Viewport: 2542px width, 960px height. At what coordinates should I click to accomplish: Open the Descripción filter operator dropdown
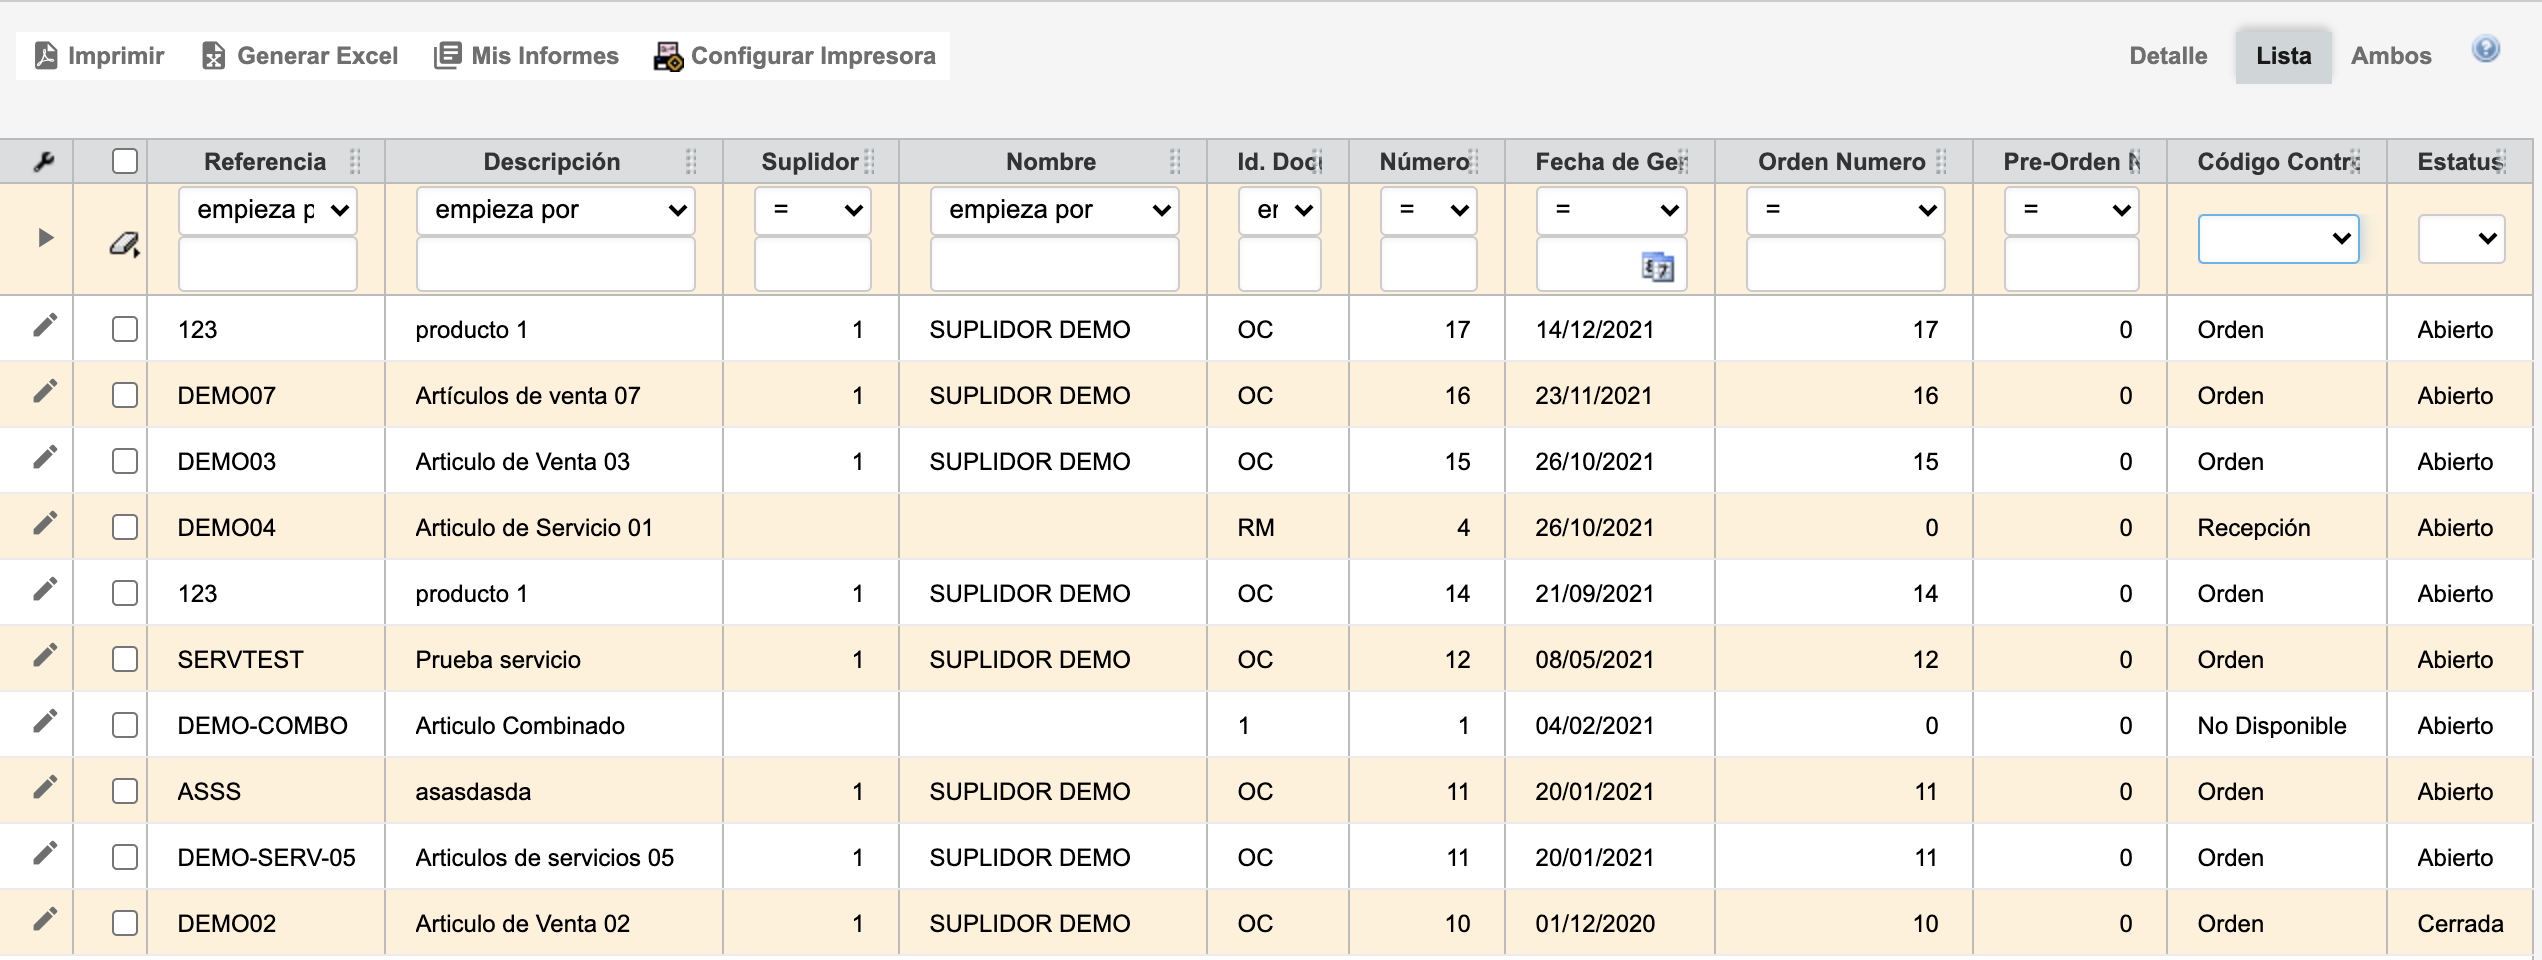pos(555,210)
